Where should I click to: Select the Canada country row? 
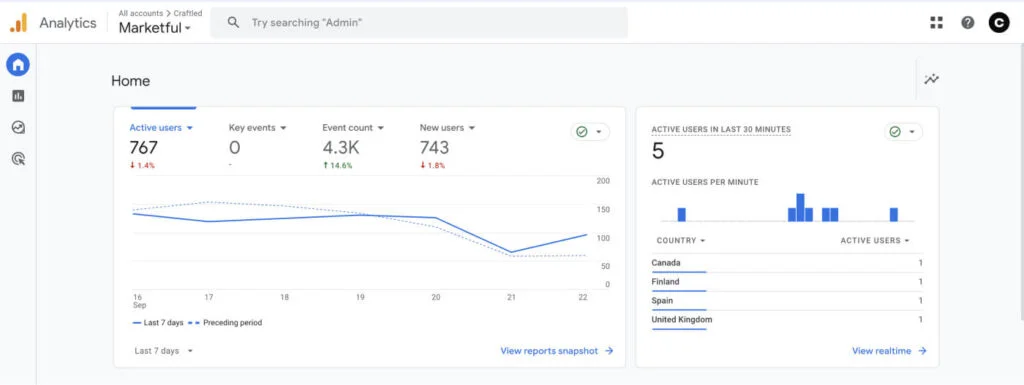pyautogui.click(x=787, y=264)
